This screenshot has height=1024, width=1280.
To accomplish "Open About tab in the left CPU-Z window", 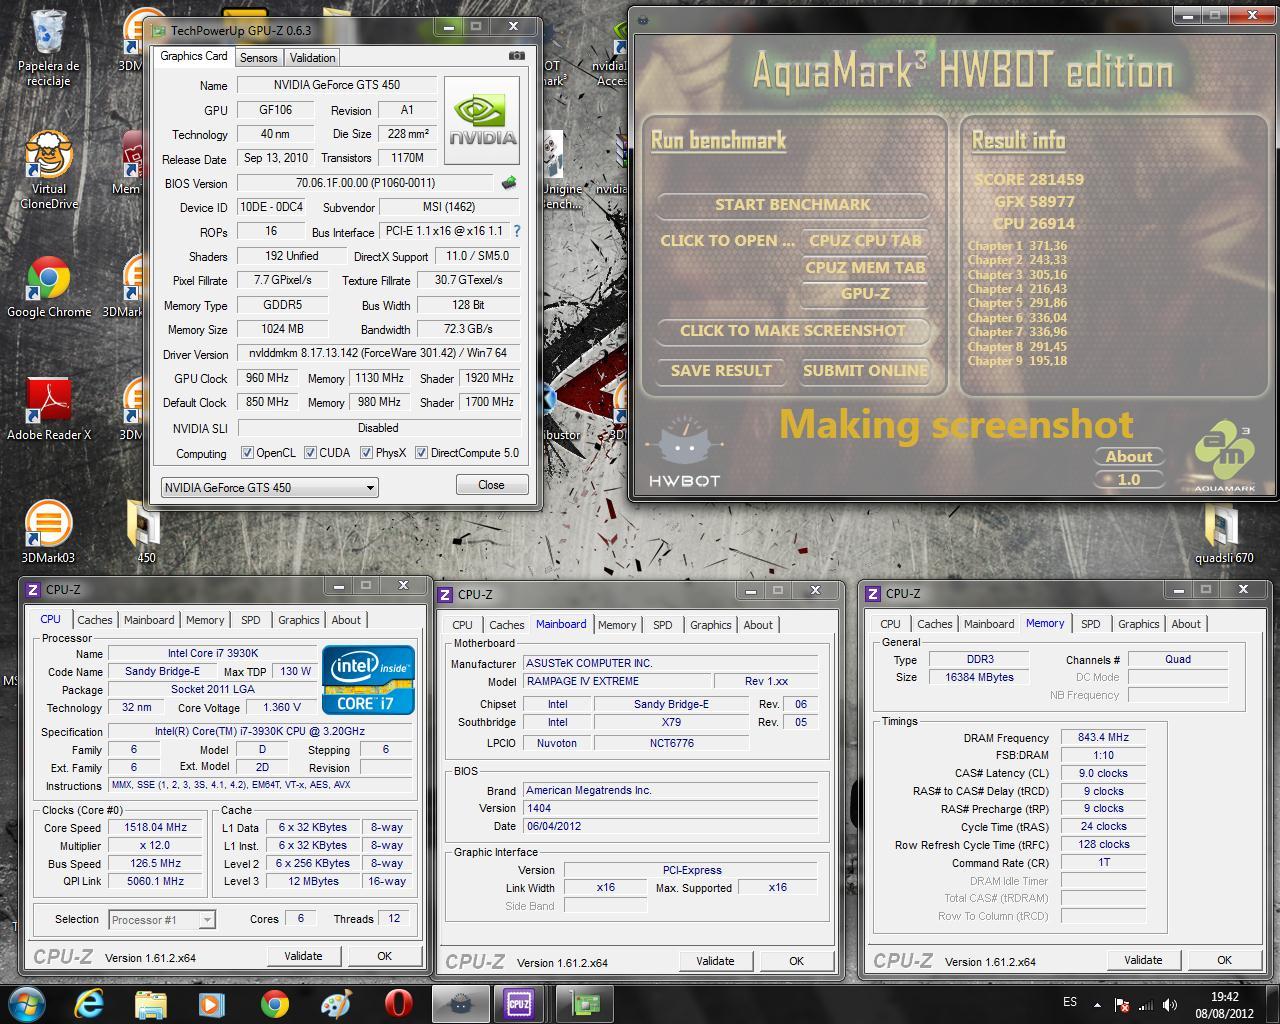I will click(347, 620).
